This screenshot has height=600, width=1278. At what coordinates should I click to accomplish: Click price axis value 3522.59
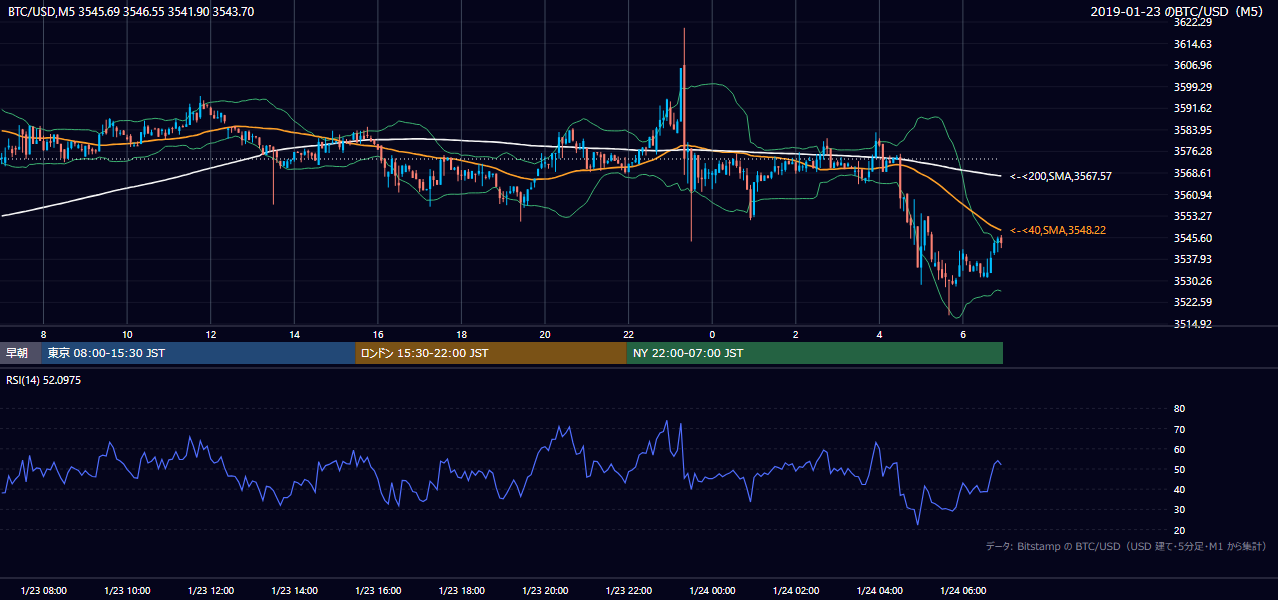click(1194, 302)
